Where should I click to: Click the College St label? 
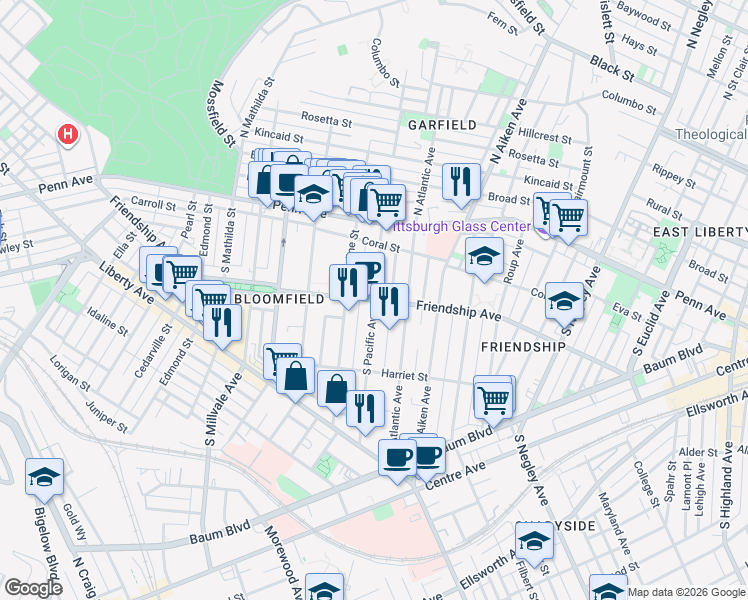point(646,483)
